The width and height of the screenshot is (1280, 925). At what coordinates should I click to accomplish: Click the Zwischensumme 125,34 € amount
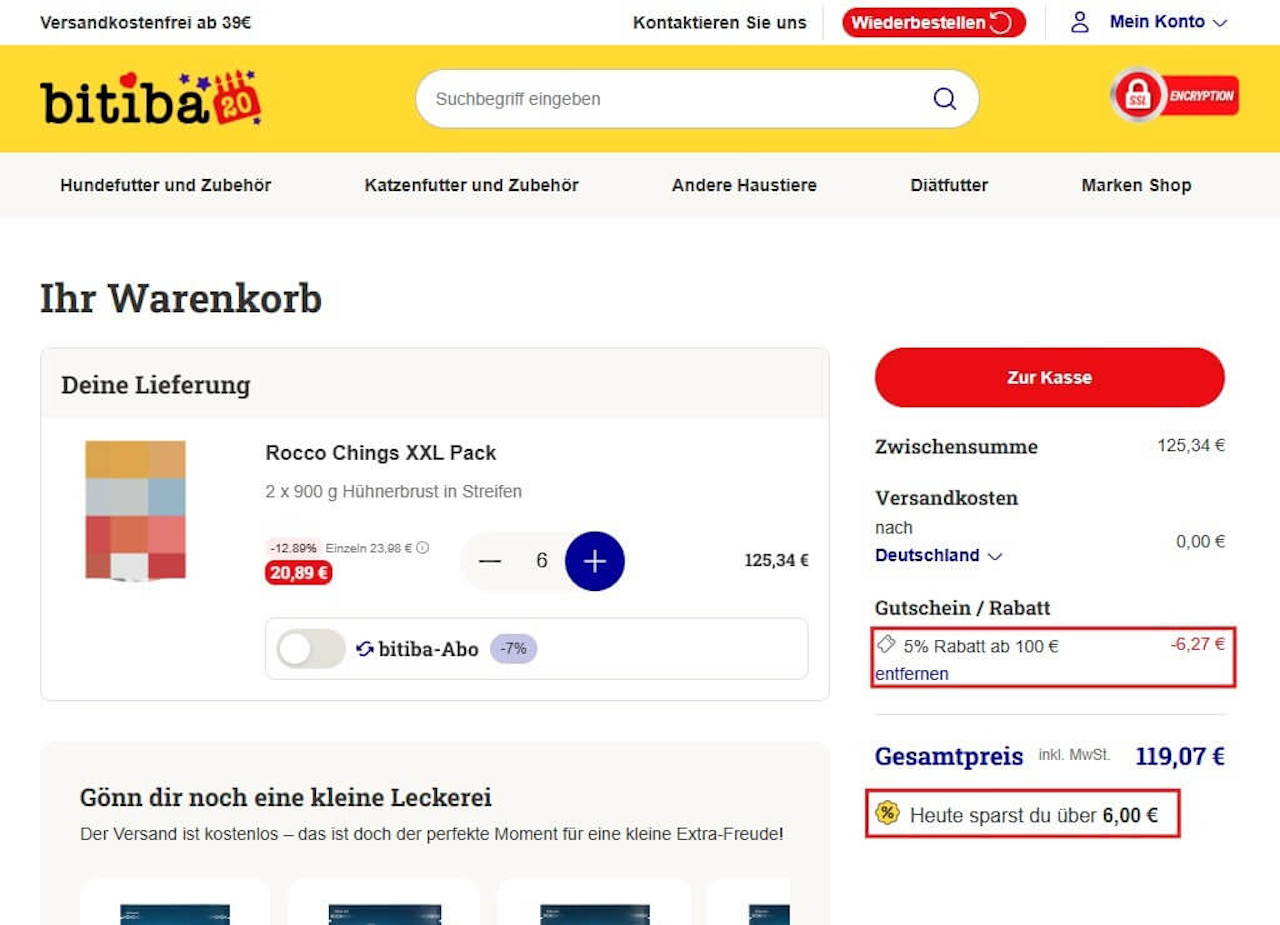[1191, 446]
